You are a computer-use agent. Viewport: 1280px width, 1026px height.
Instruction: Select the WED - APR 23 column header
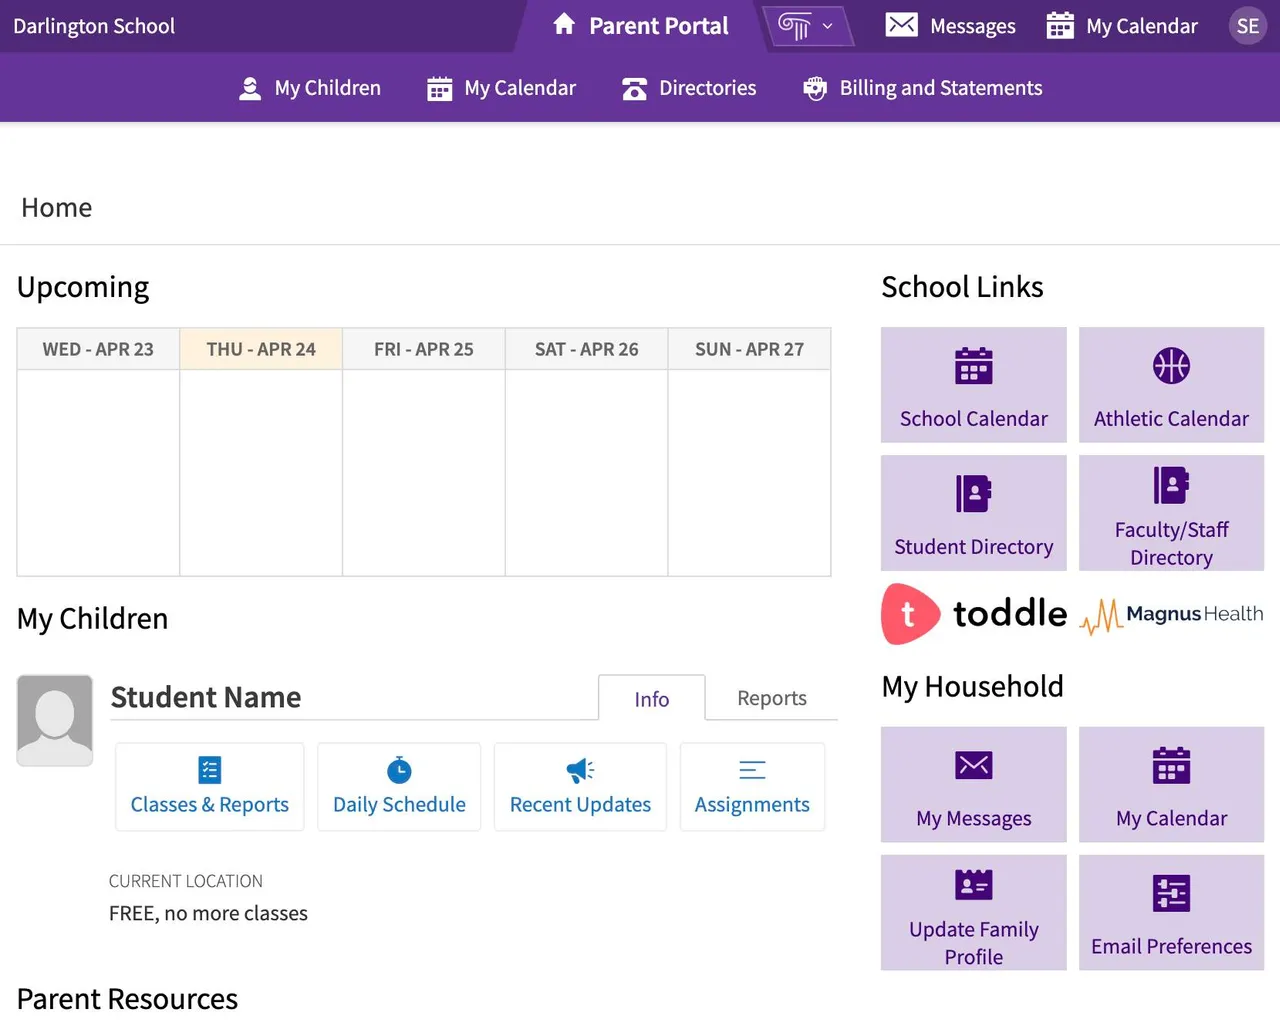pos(98,349)
